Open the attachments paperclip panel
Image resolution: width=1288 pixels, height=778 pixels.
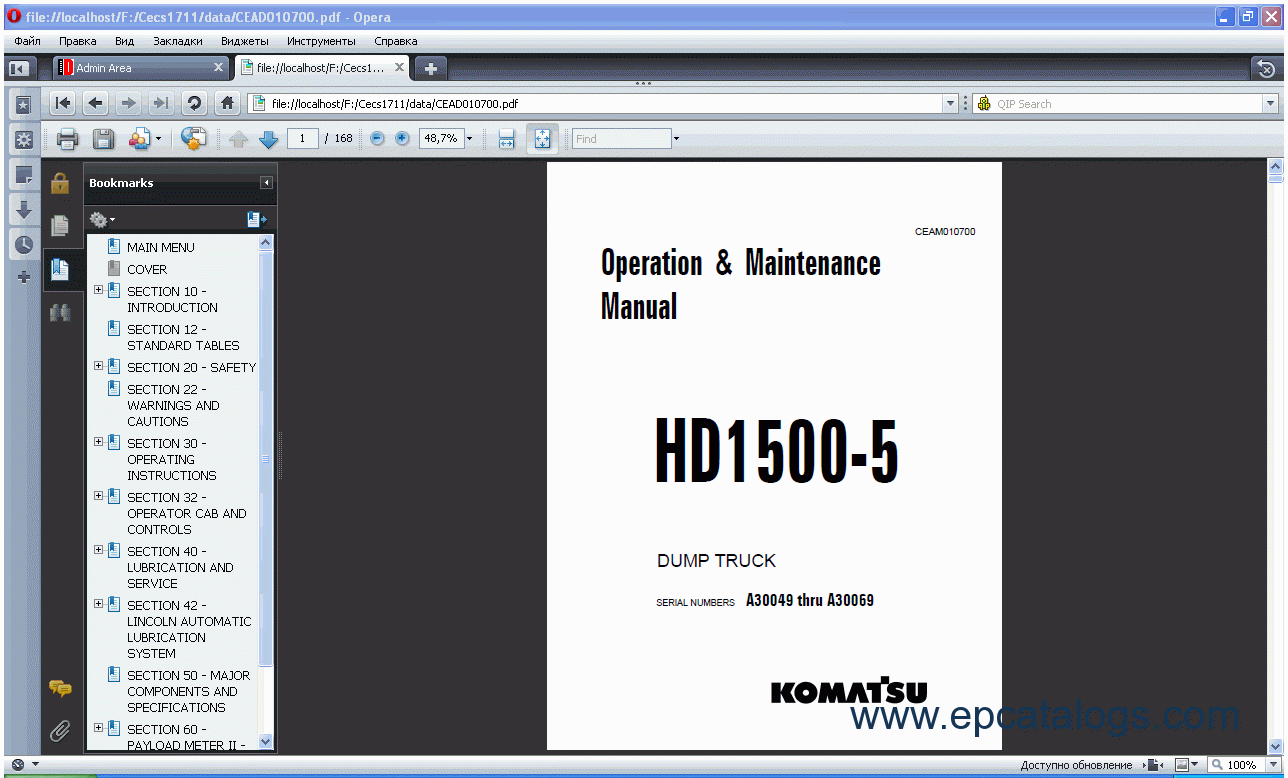point(60,731)
